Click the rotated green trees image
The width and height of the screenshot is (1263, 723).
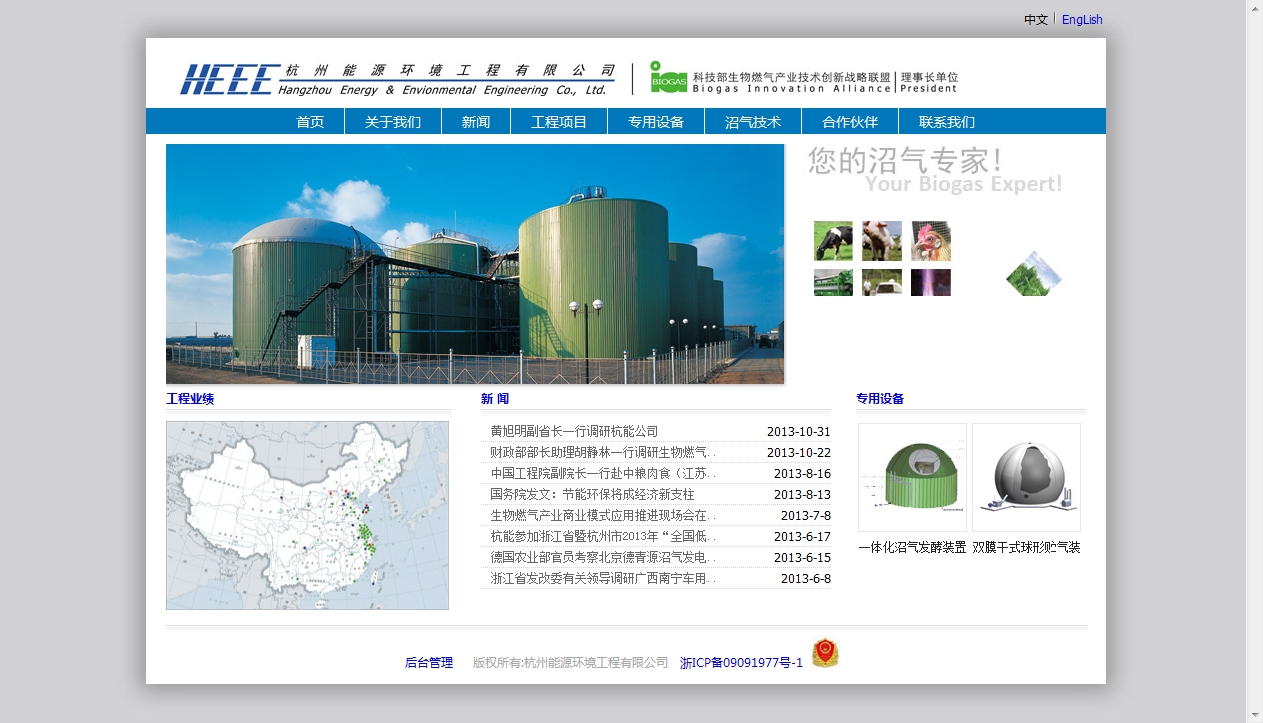point(1034,274)
